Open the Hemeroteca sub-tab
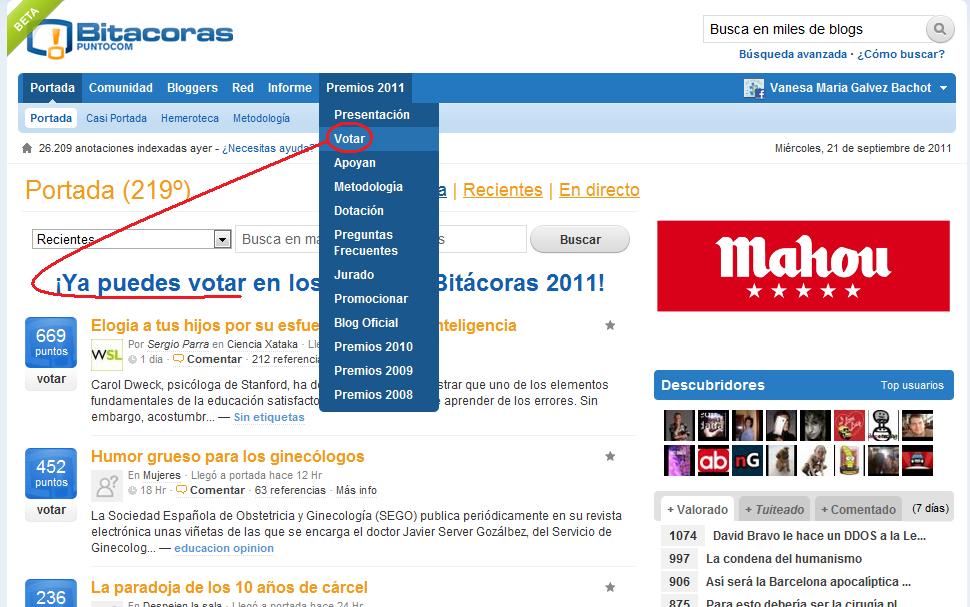This screenshot has height=607, width=970. (x=190, y=118)
